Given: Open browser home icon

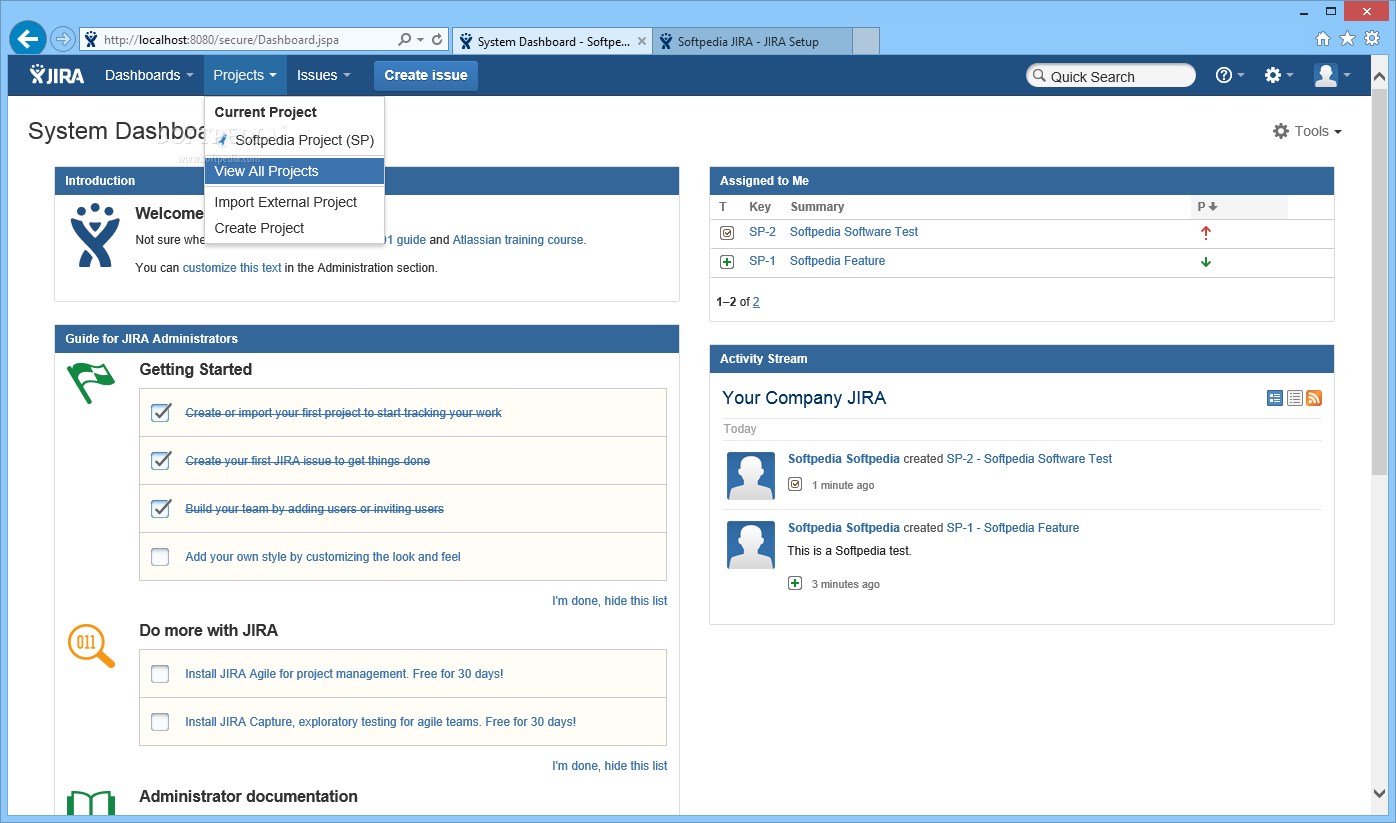Looking at the screenshot, I should [1323, 39].
